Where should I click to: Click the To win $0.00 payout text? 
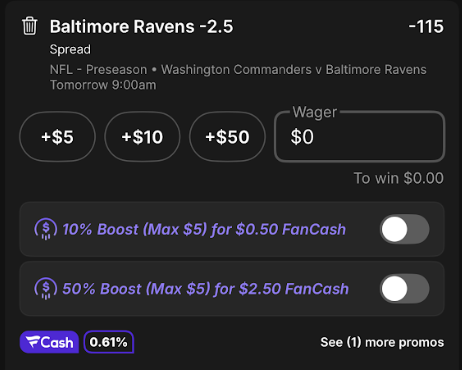399,178
